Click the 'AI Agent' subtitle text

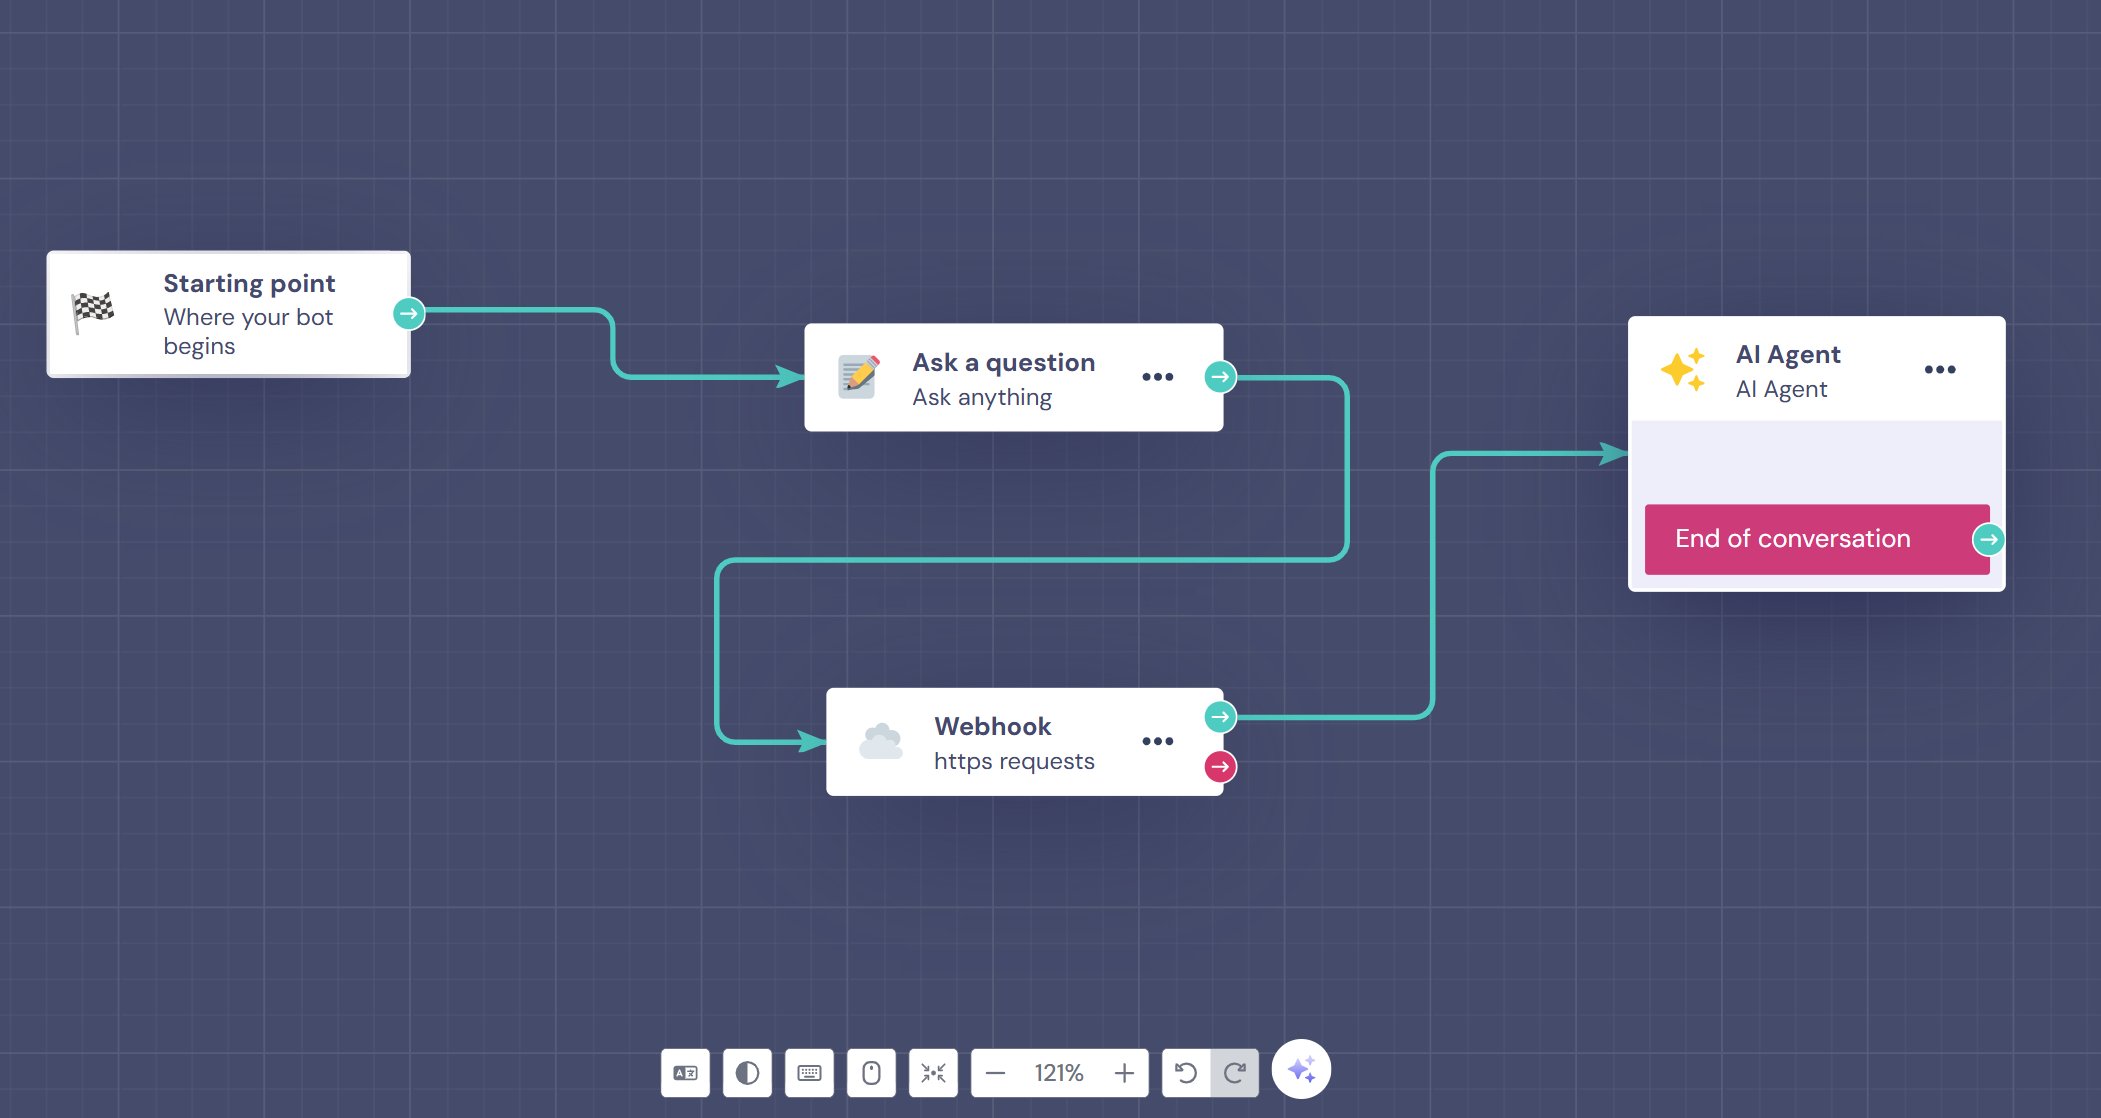[1781, 389]
